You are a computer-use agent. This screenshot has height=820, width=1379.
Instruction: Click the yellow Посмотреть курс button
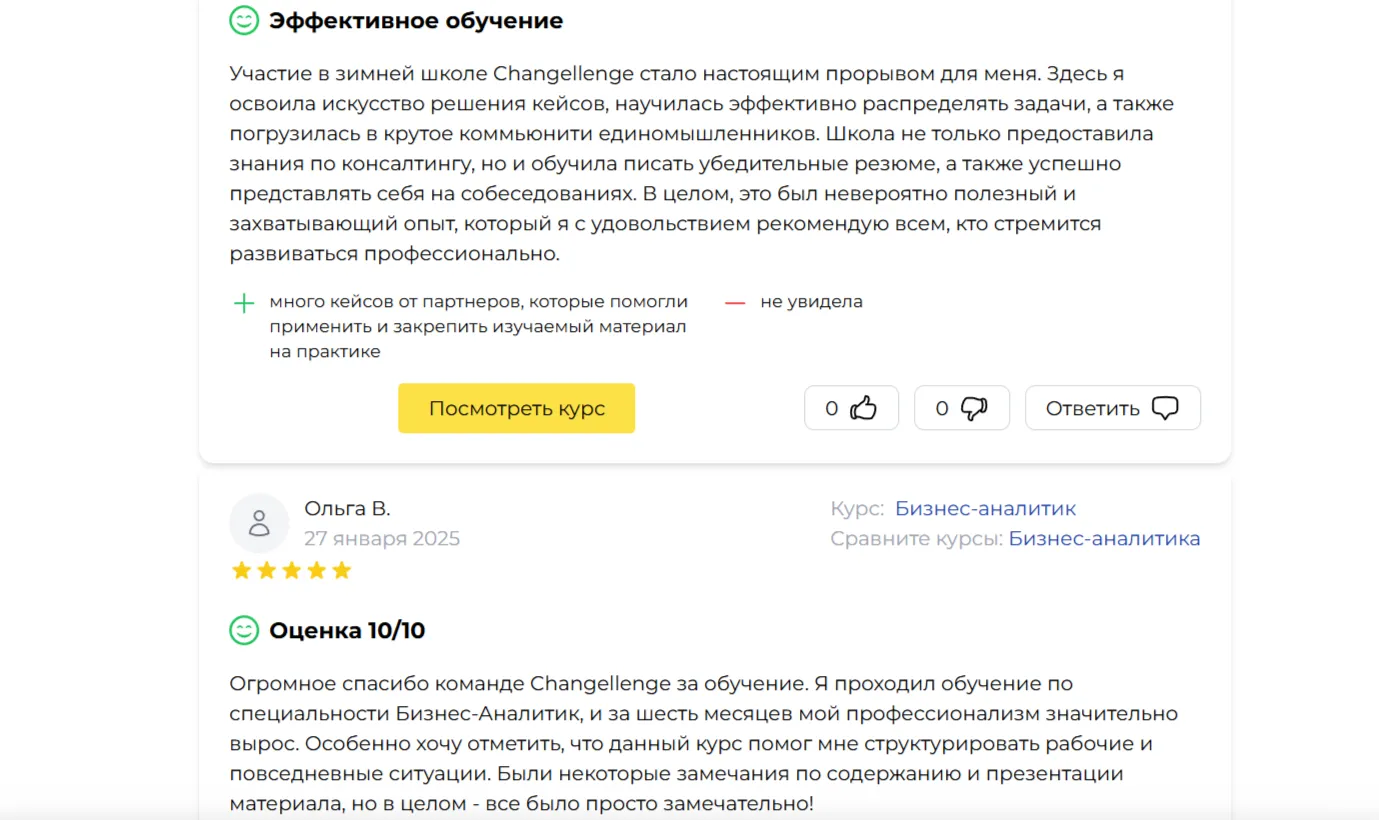click(x=516, y=408)
